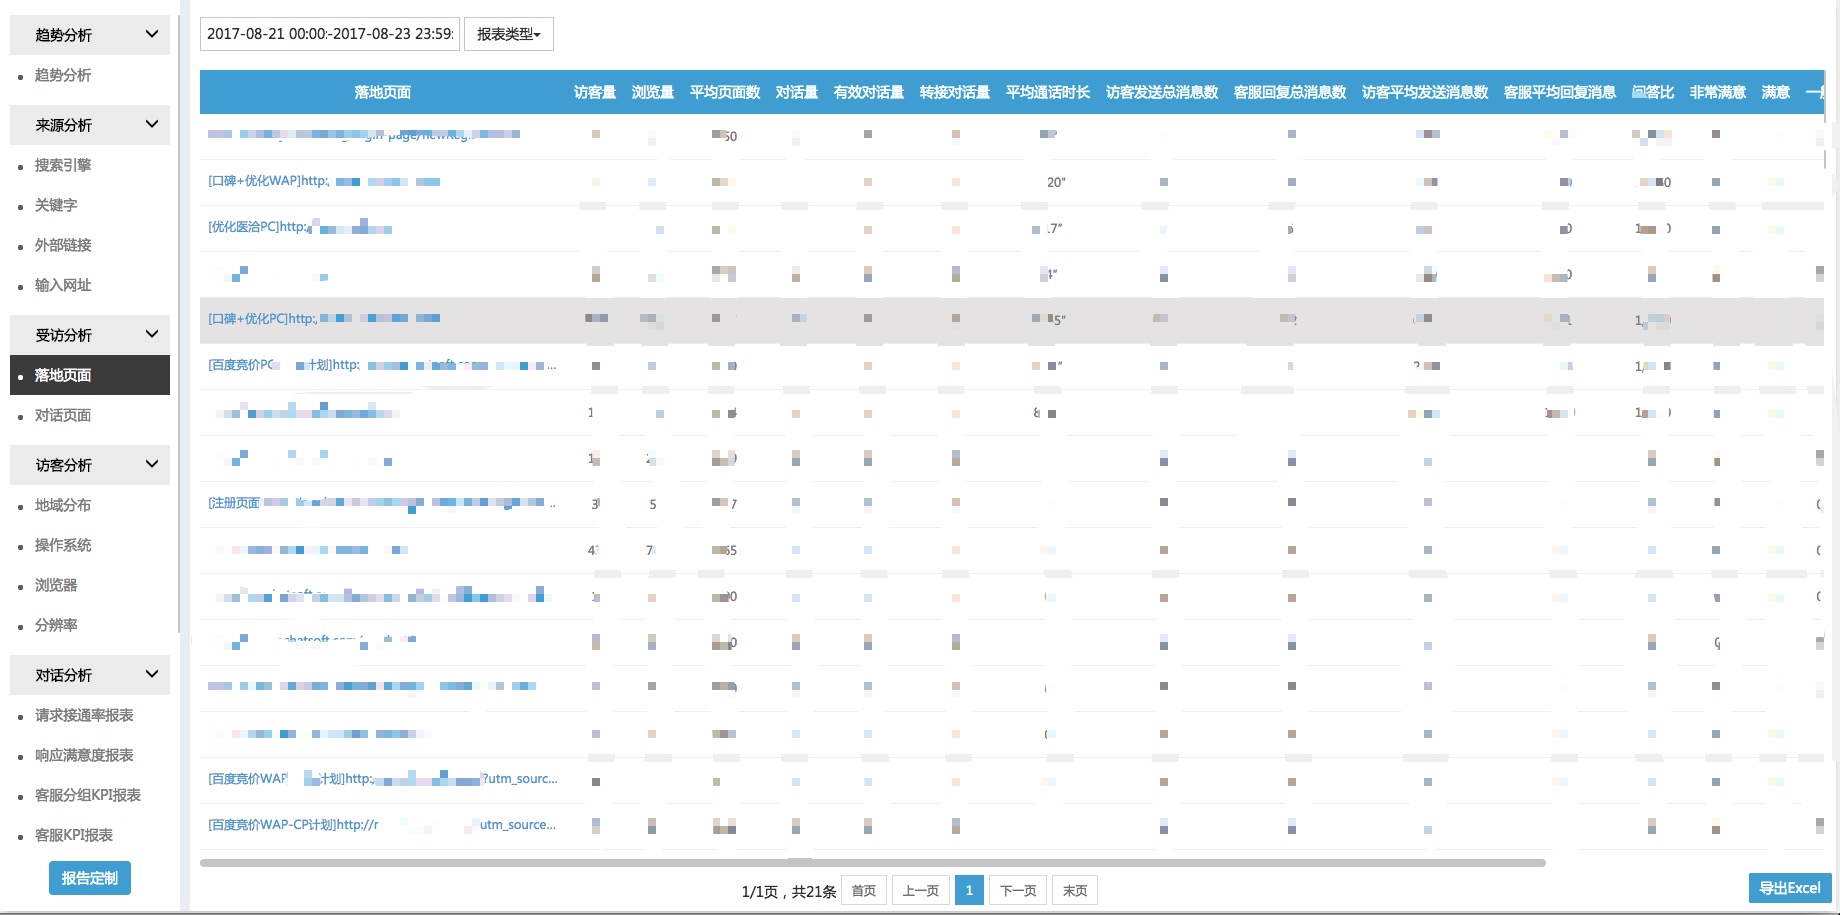This screenshot has width=1840, height=915.
Task: Sort by 非常满意 column header
Action: pyautogui.click(x=1718, y=92)
